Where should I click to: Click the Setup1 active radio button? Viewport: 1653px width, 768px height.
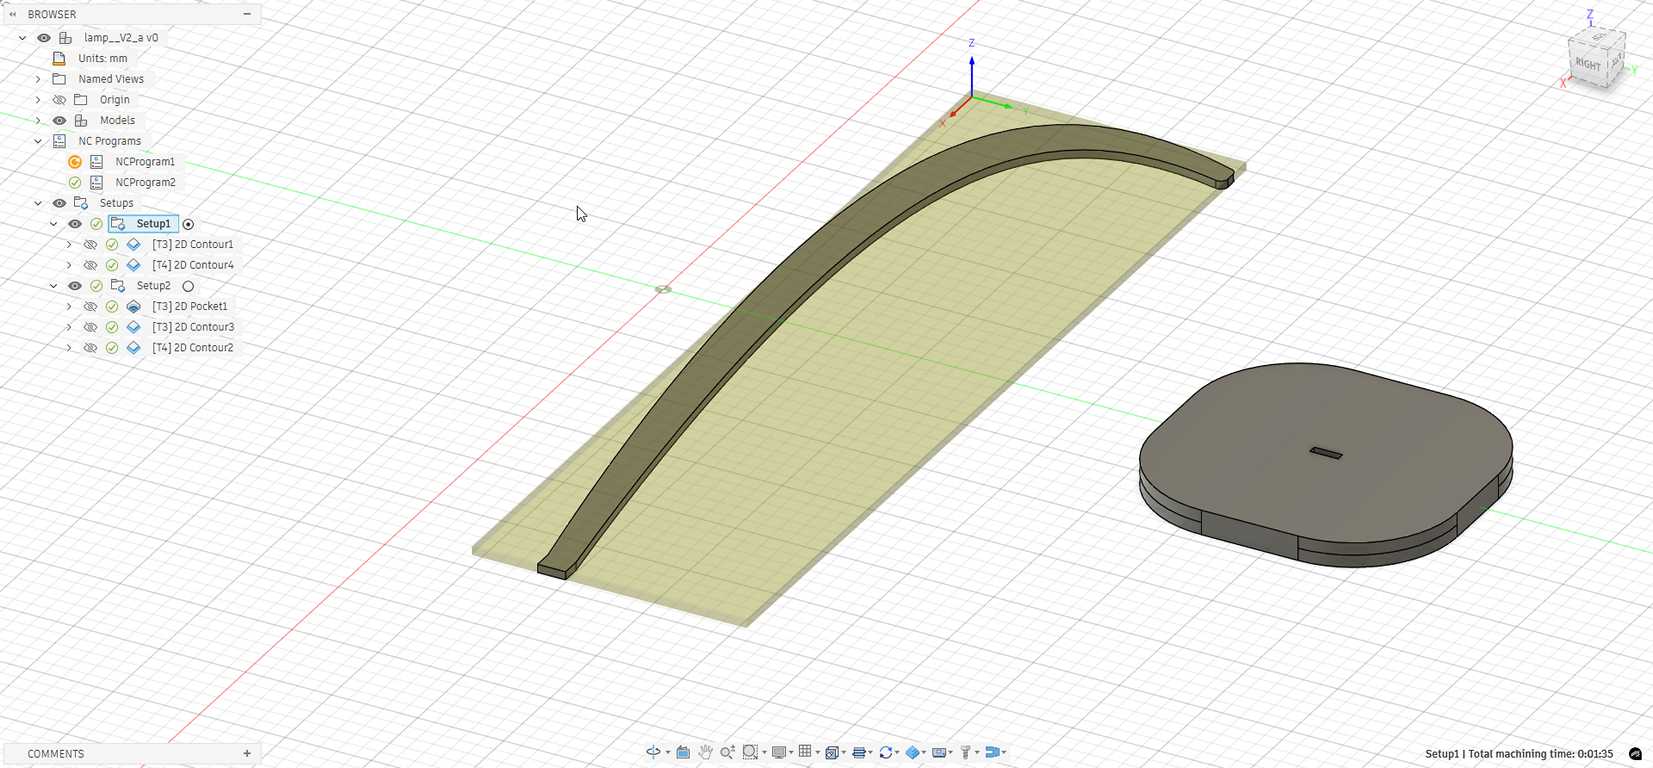click(188, 224)
